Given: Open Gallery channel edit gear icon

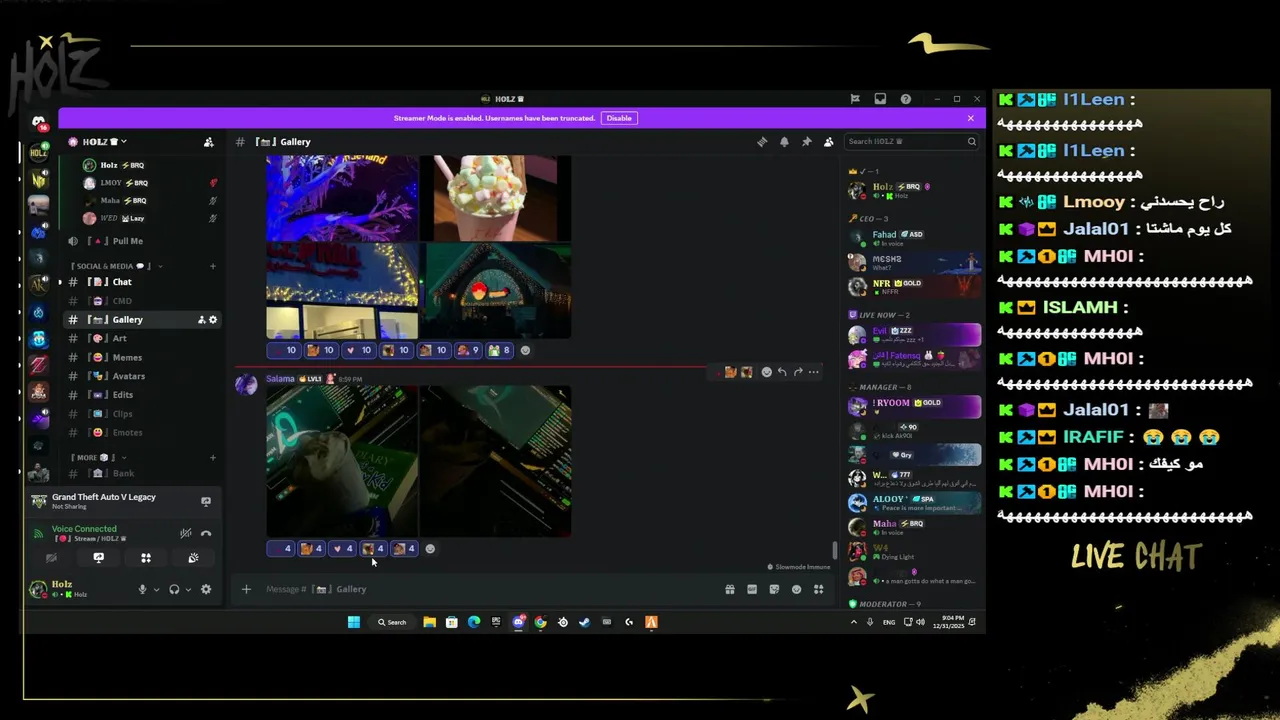Looking at the screenshot, I should 213,320.
